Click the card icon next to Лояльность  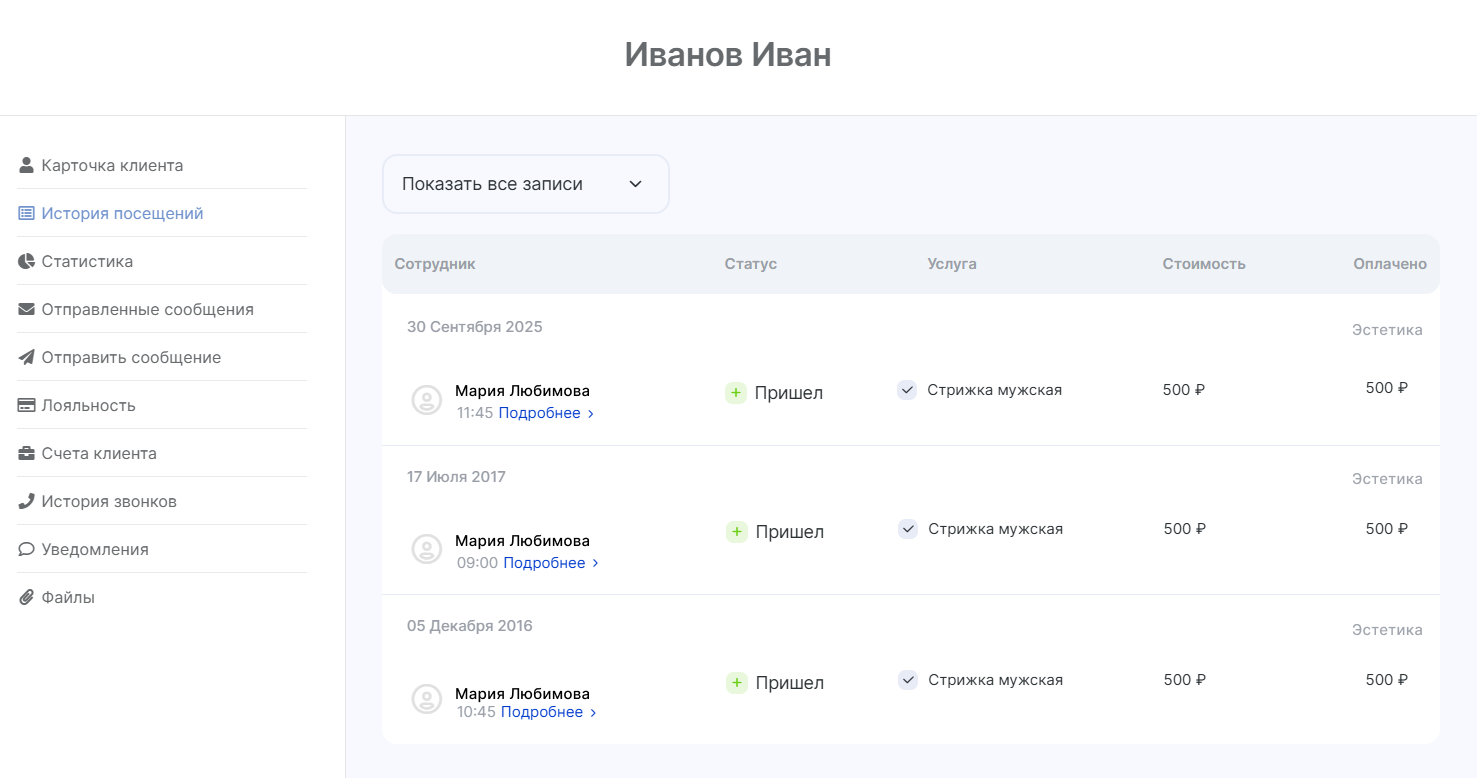pos(26,405)
